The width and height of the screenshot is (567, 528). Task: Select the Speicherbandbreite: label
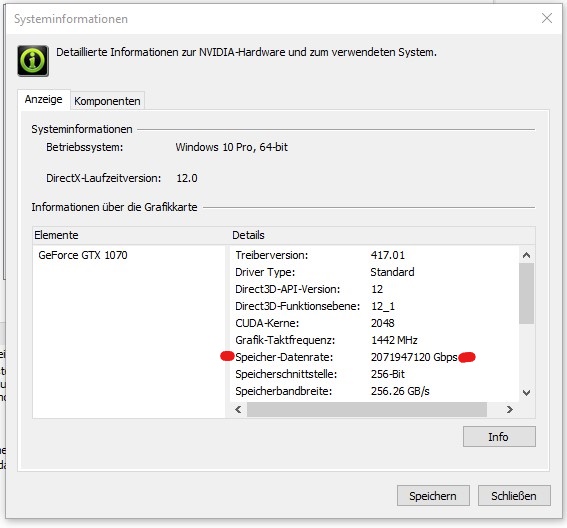(x=284, y=391)
